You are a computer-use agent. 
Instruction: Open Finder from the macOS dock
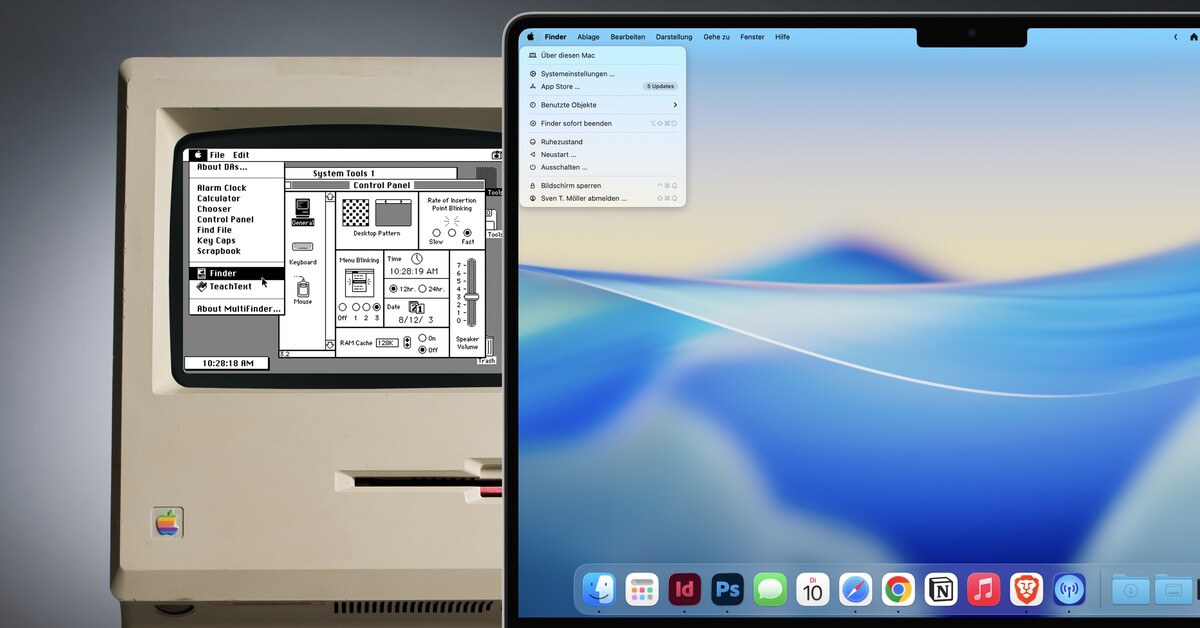(x=599, y=589)
